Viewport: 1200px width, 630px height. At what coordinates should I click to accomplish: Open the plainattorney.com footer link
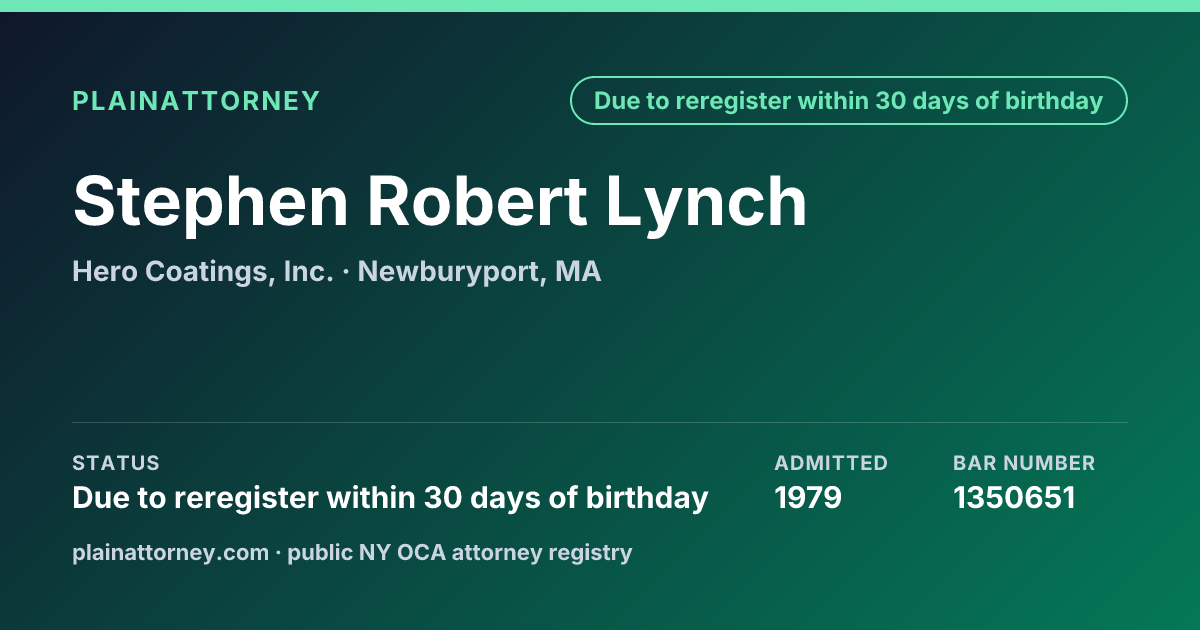[x=170, y=552]
